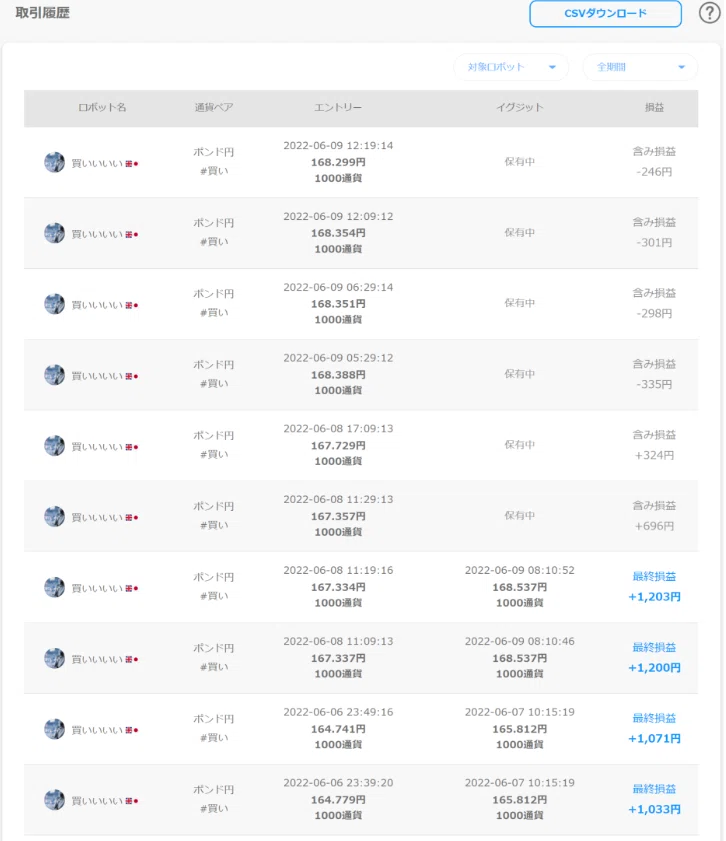This screenshot has height=841, width=726.
Task: Click robot avatar for 11:29:13 entry
Action: coord(54,516)
